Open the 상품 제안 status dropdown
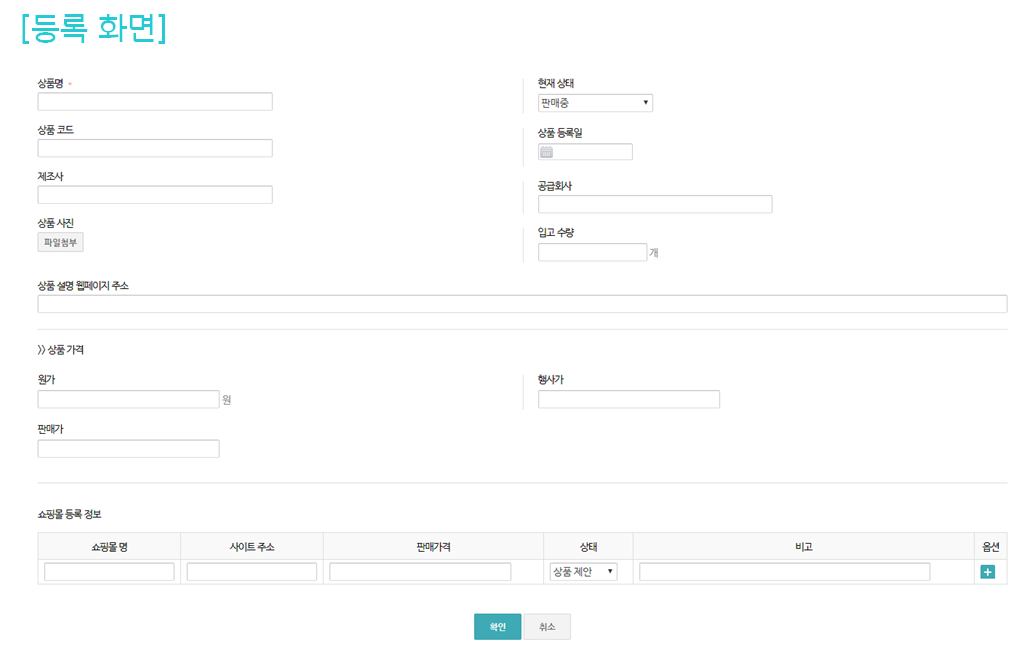 (583, 572)
